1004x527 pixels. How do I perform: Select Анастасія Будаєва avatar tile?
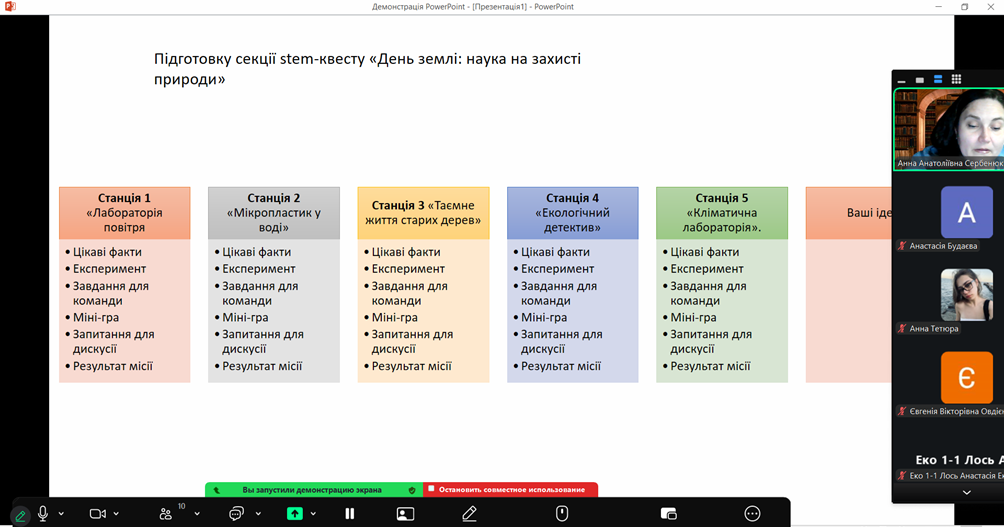click(x=967, y=212)
